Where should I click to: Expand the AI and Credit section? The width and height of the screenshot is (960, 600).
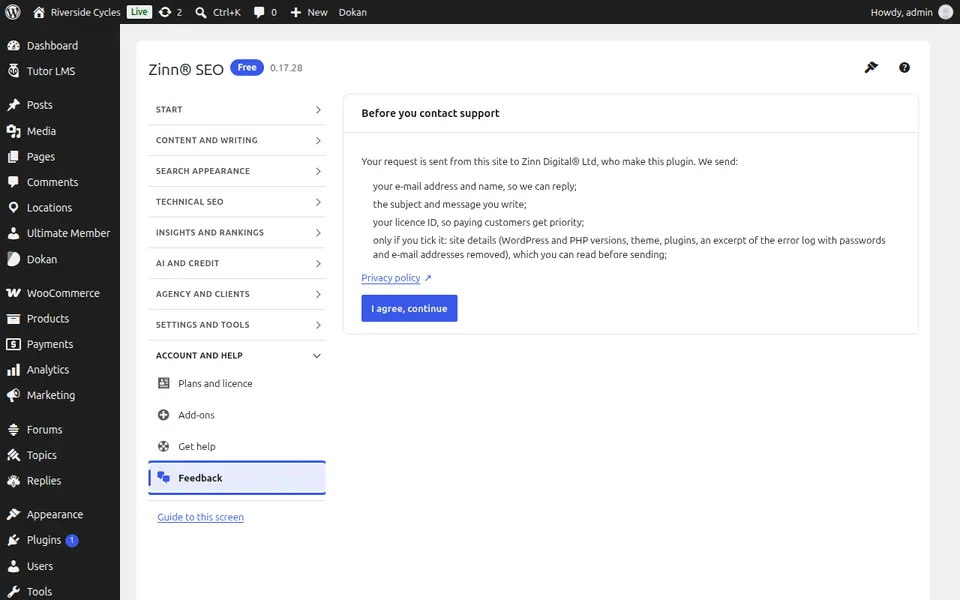tap(237, 263)
